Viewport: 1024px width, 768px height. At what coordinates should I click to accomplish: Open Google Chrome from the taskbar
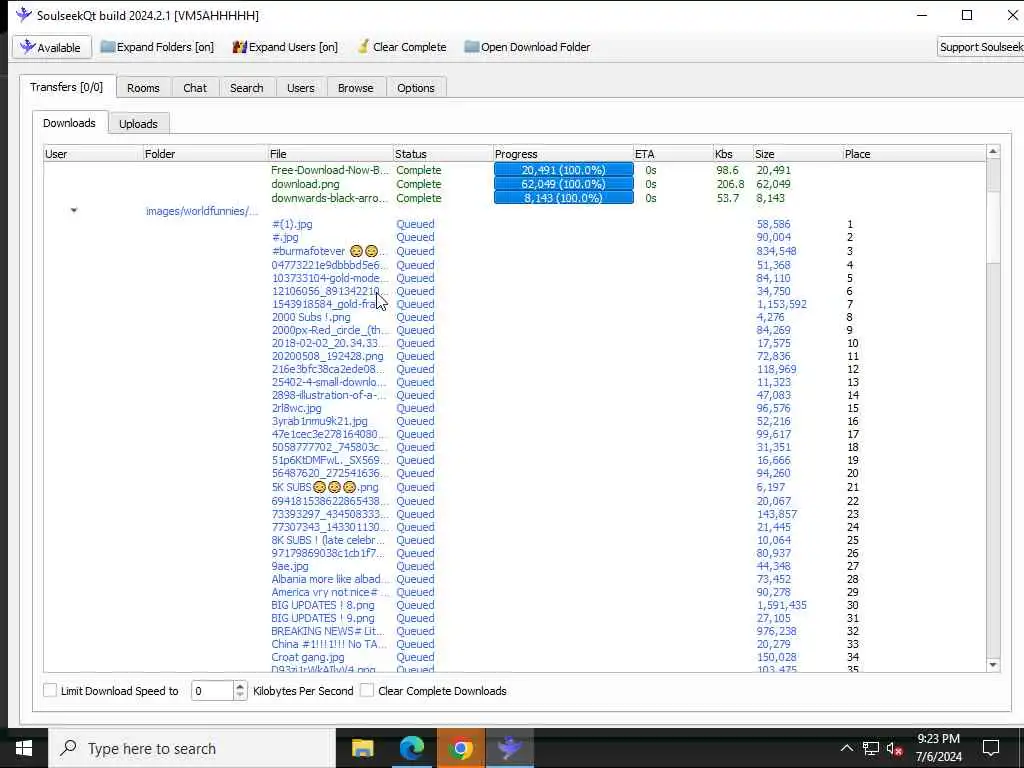pos(460,748)
